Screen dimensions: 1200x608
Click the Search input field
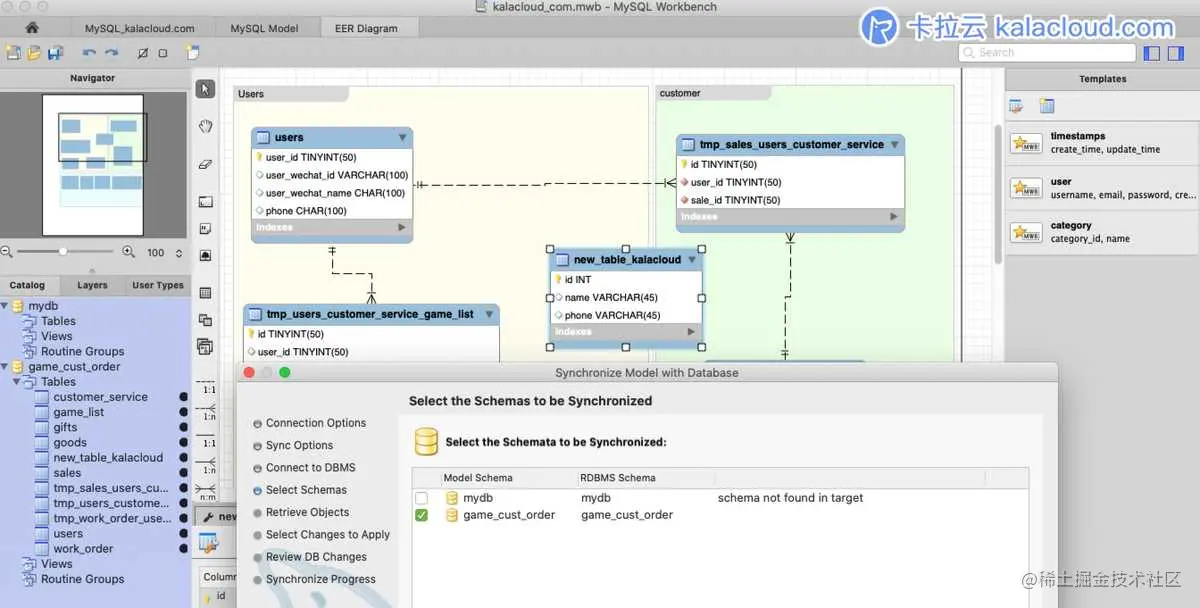coord(1047,52)
